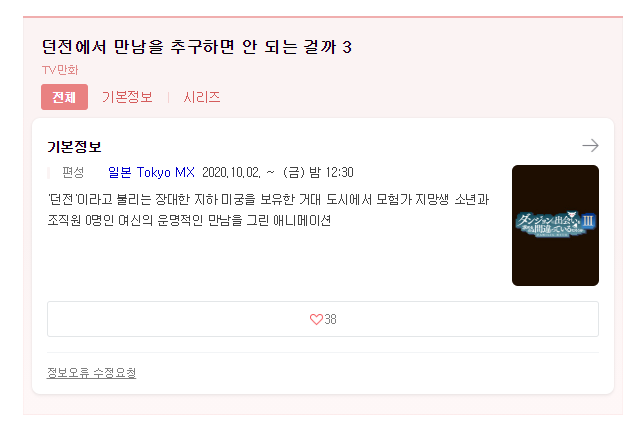Image resolution: width=642 pixels, height=432 pixels.
Task: Click the title 던전에서 만남을 추구하면 안 되는 걸까 3
Action: [197, 47]
